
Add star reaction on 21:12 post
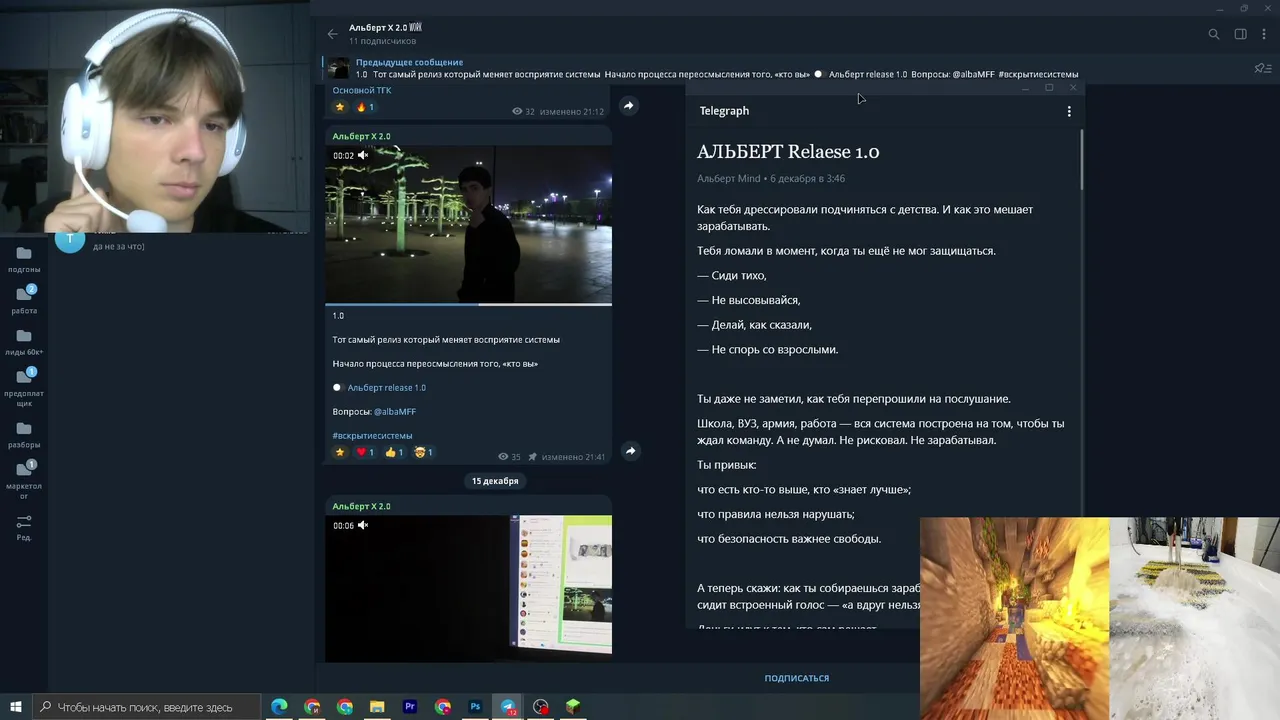tap(340, 107)
